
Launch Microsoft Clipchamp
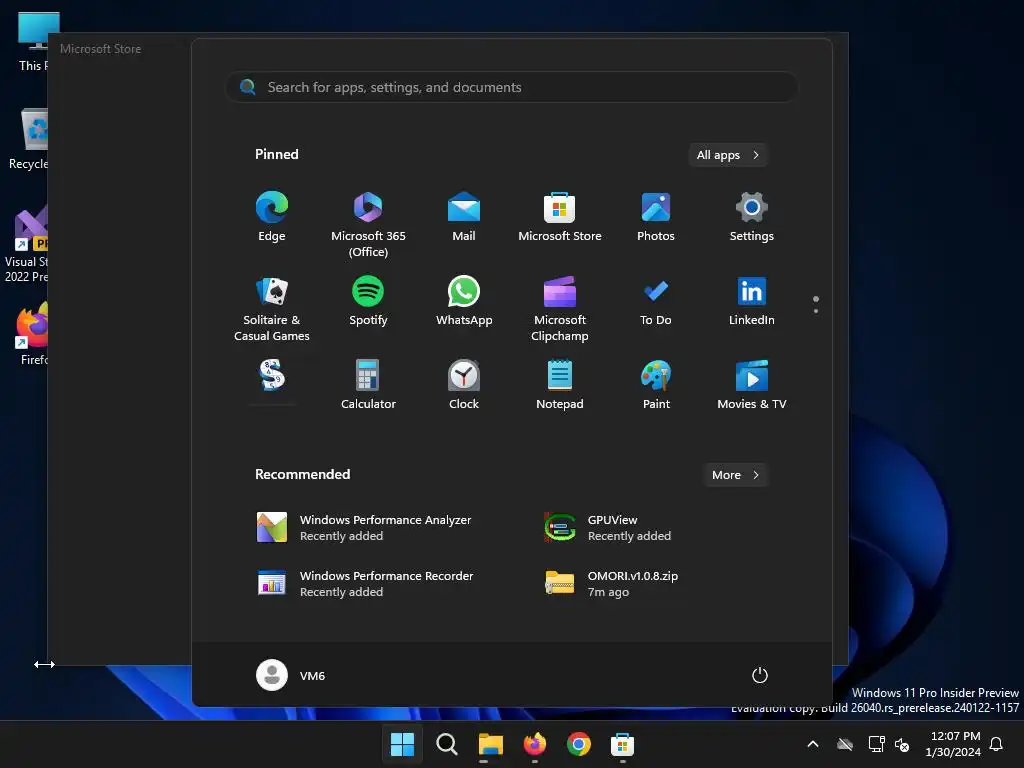click(560, 309)
